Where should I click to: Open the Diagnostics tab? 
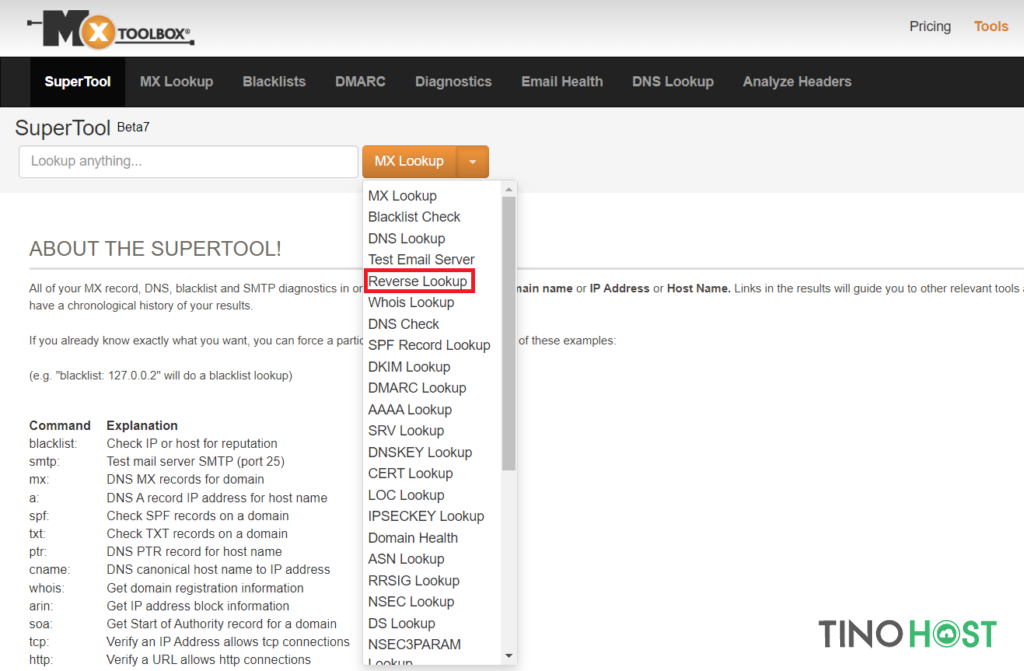click(x=453, y=82)
